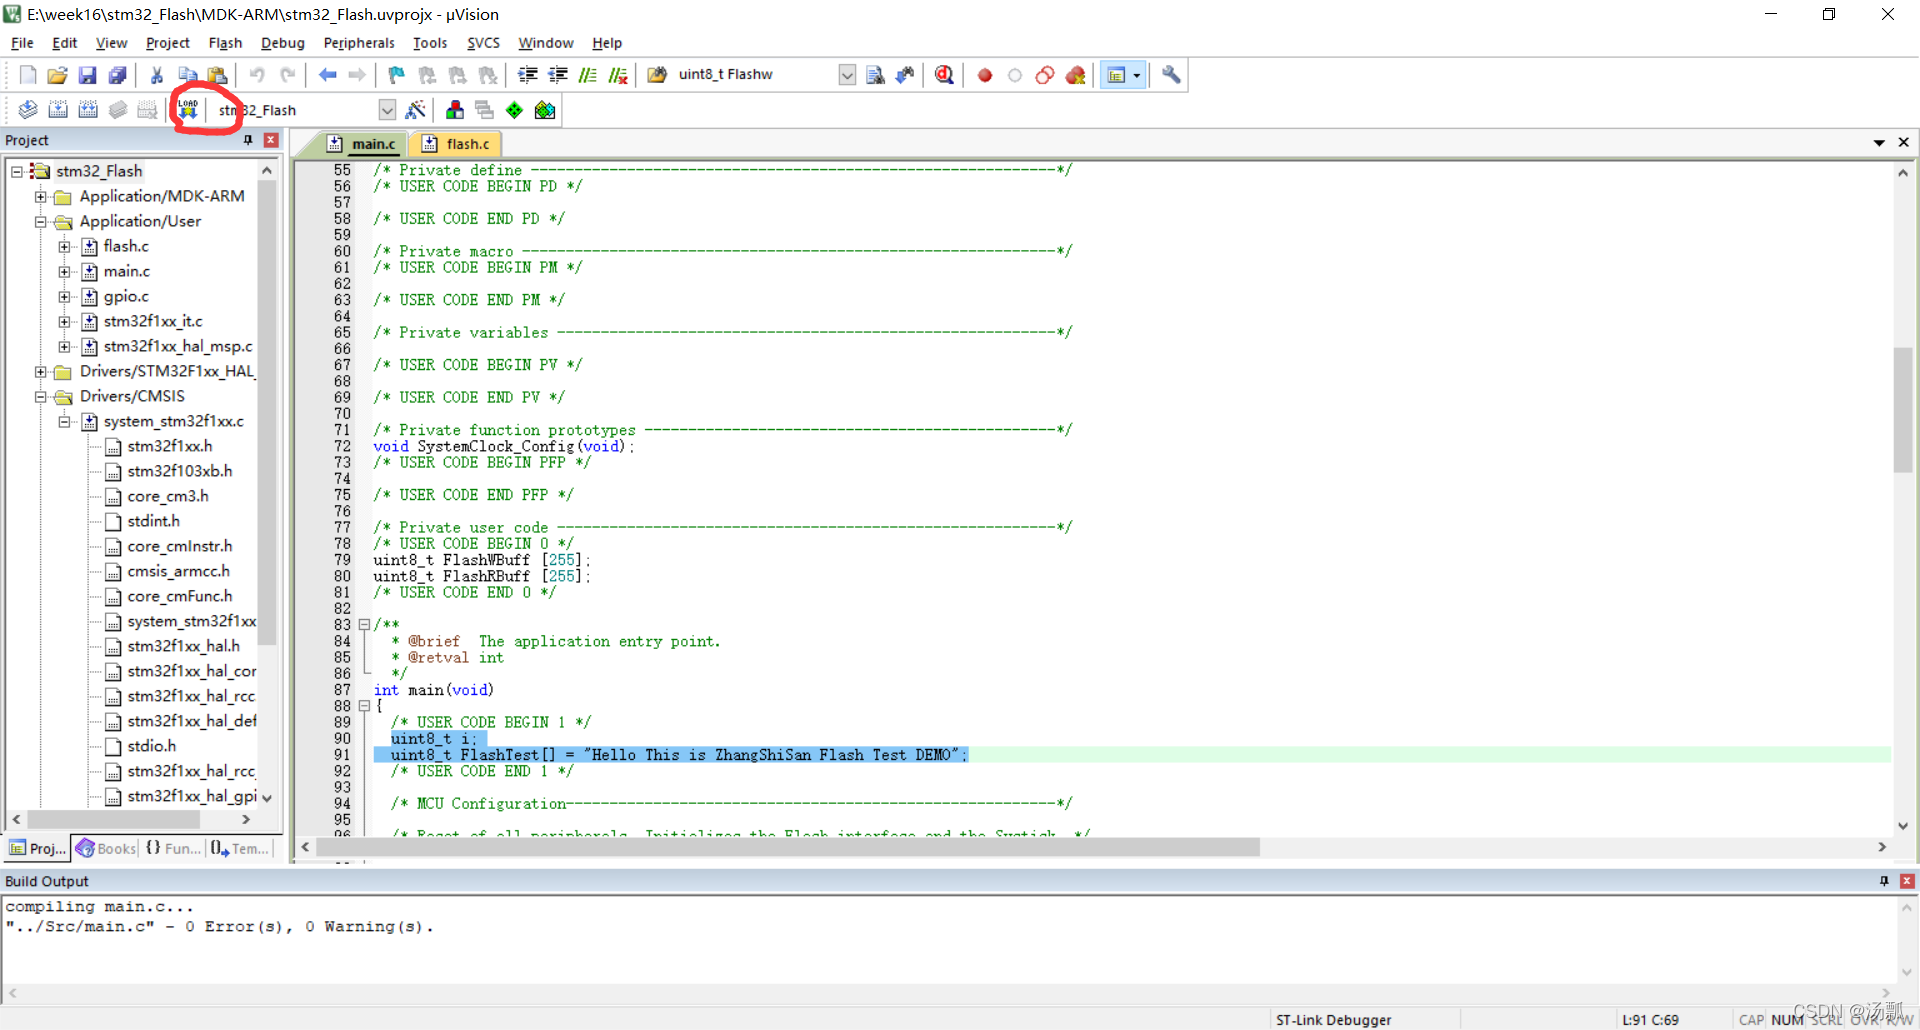This screenshot has width=1920, height=1030.
Task: Pin the Build Output panel
Action: [1884, 881]
